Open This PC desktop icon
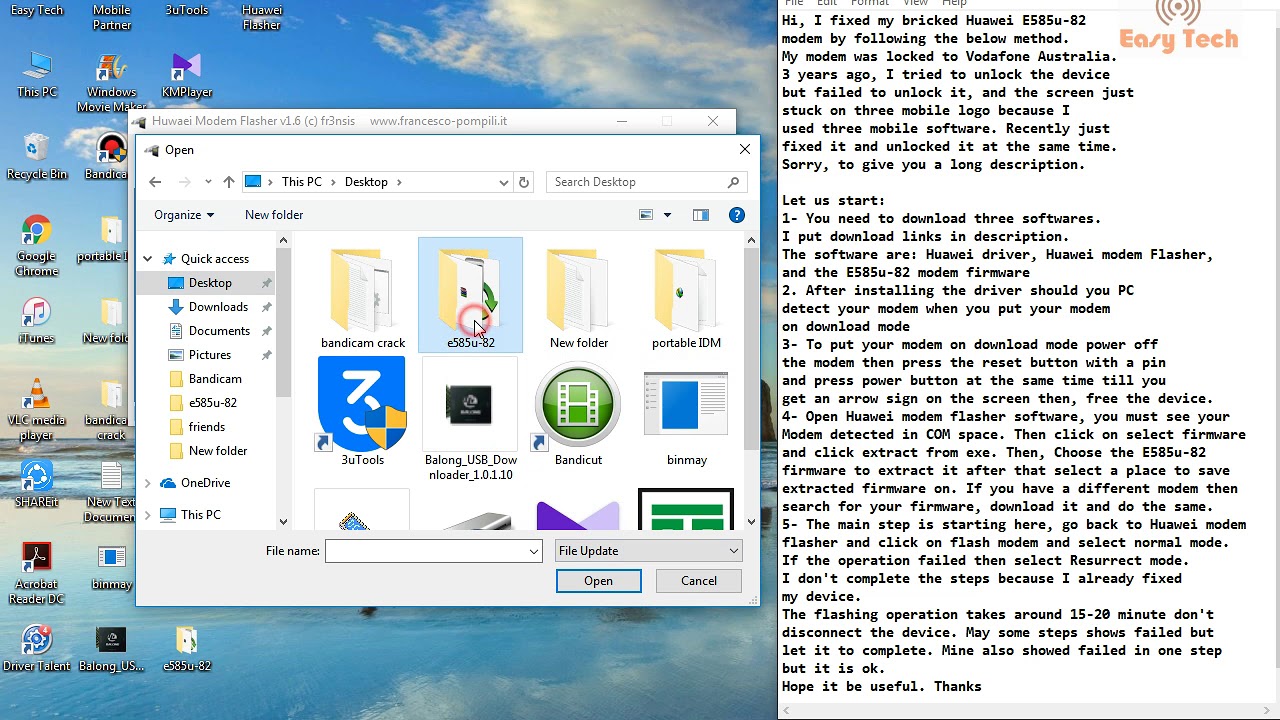1280x720 pixels. click(37, 74)
